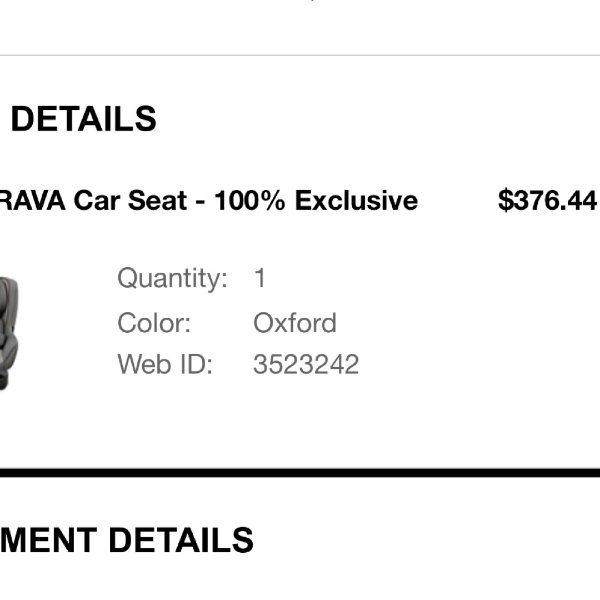Select the quantity value 1
The image size is (600, 600).
(x=260, y=278)
